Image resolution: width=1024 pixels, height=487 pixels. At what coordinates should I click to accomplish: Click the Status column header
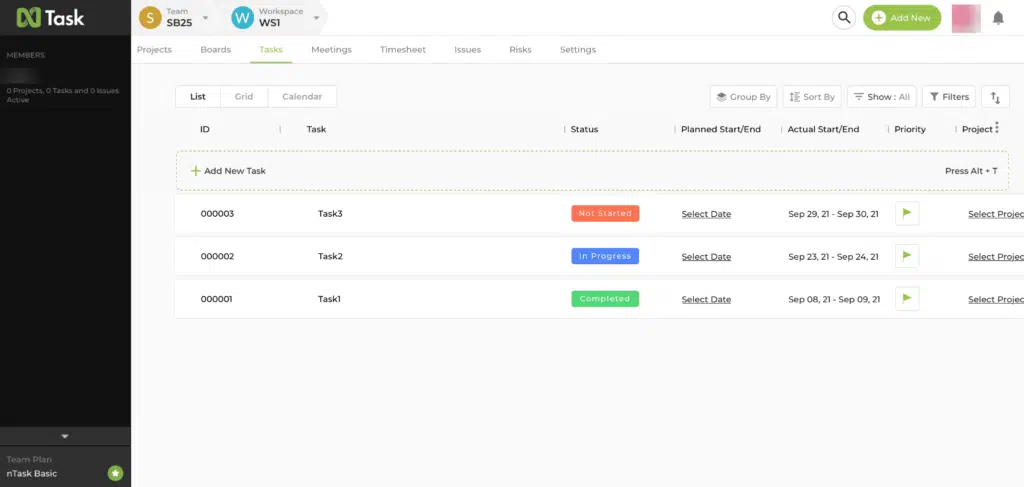[584, 129]
